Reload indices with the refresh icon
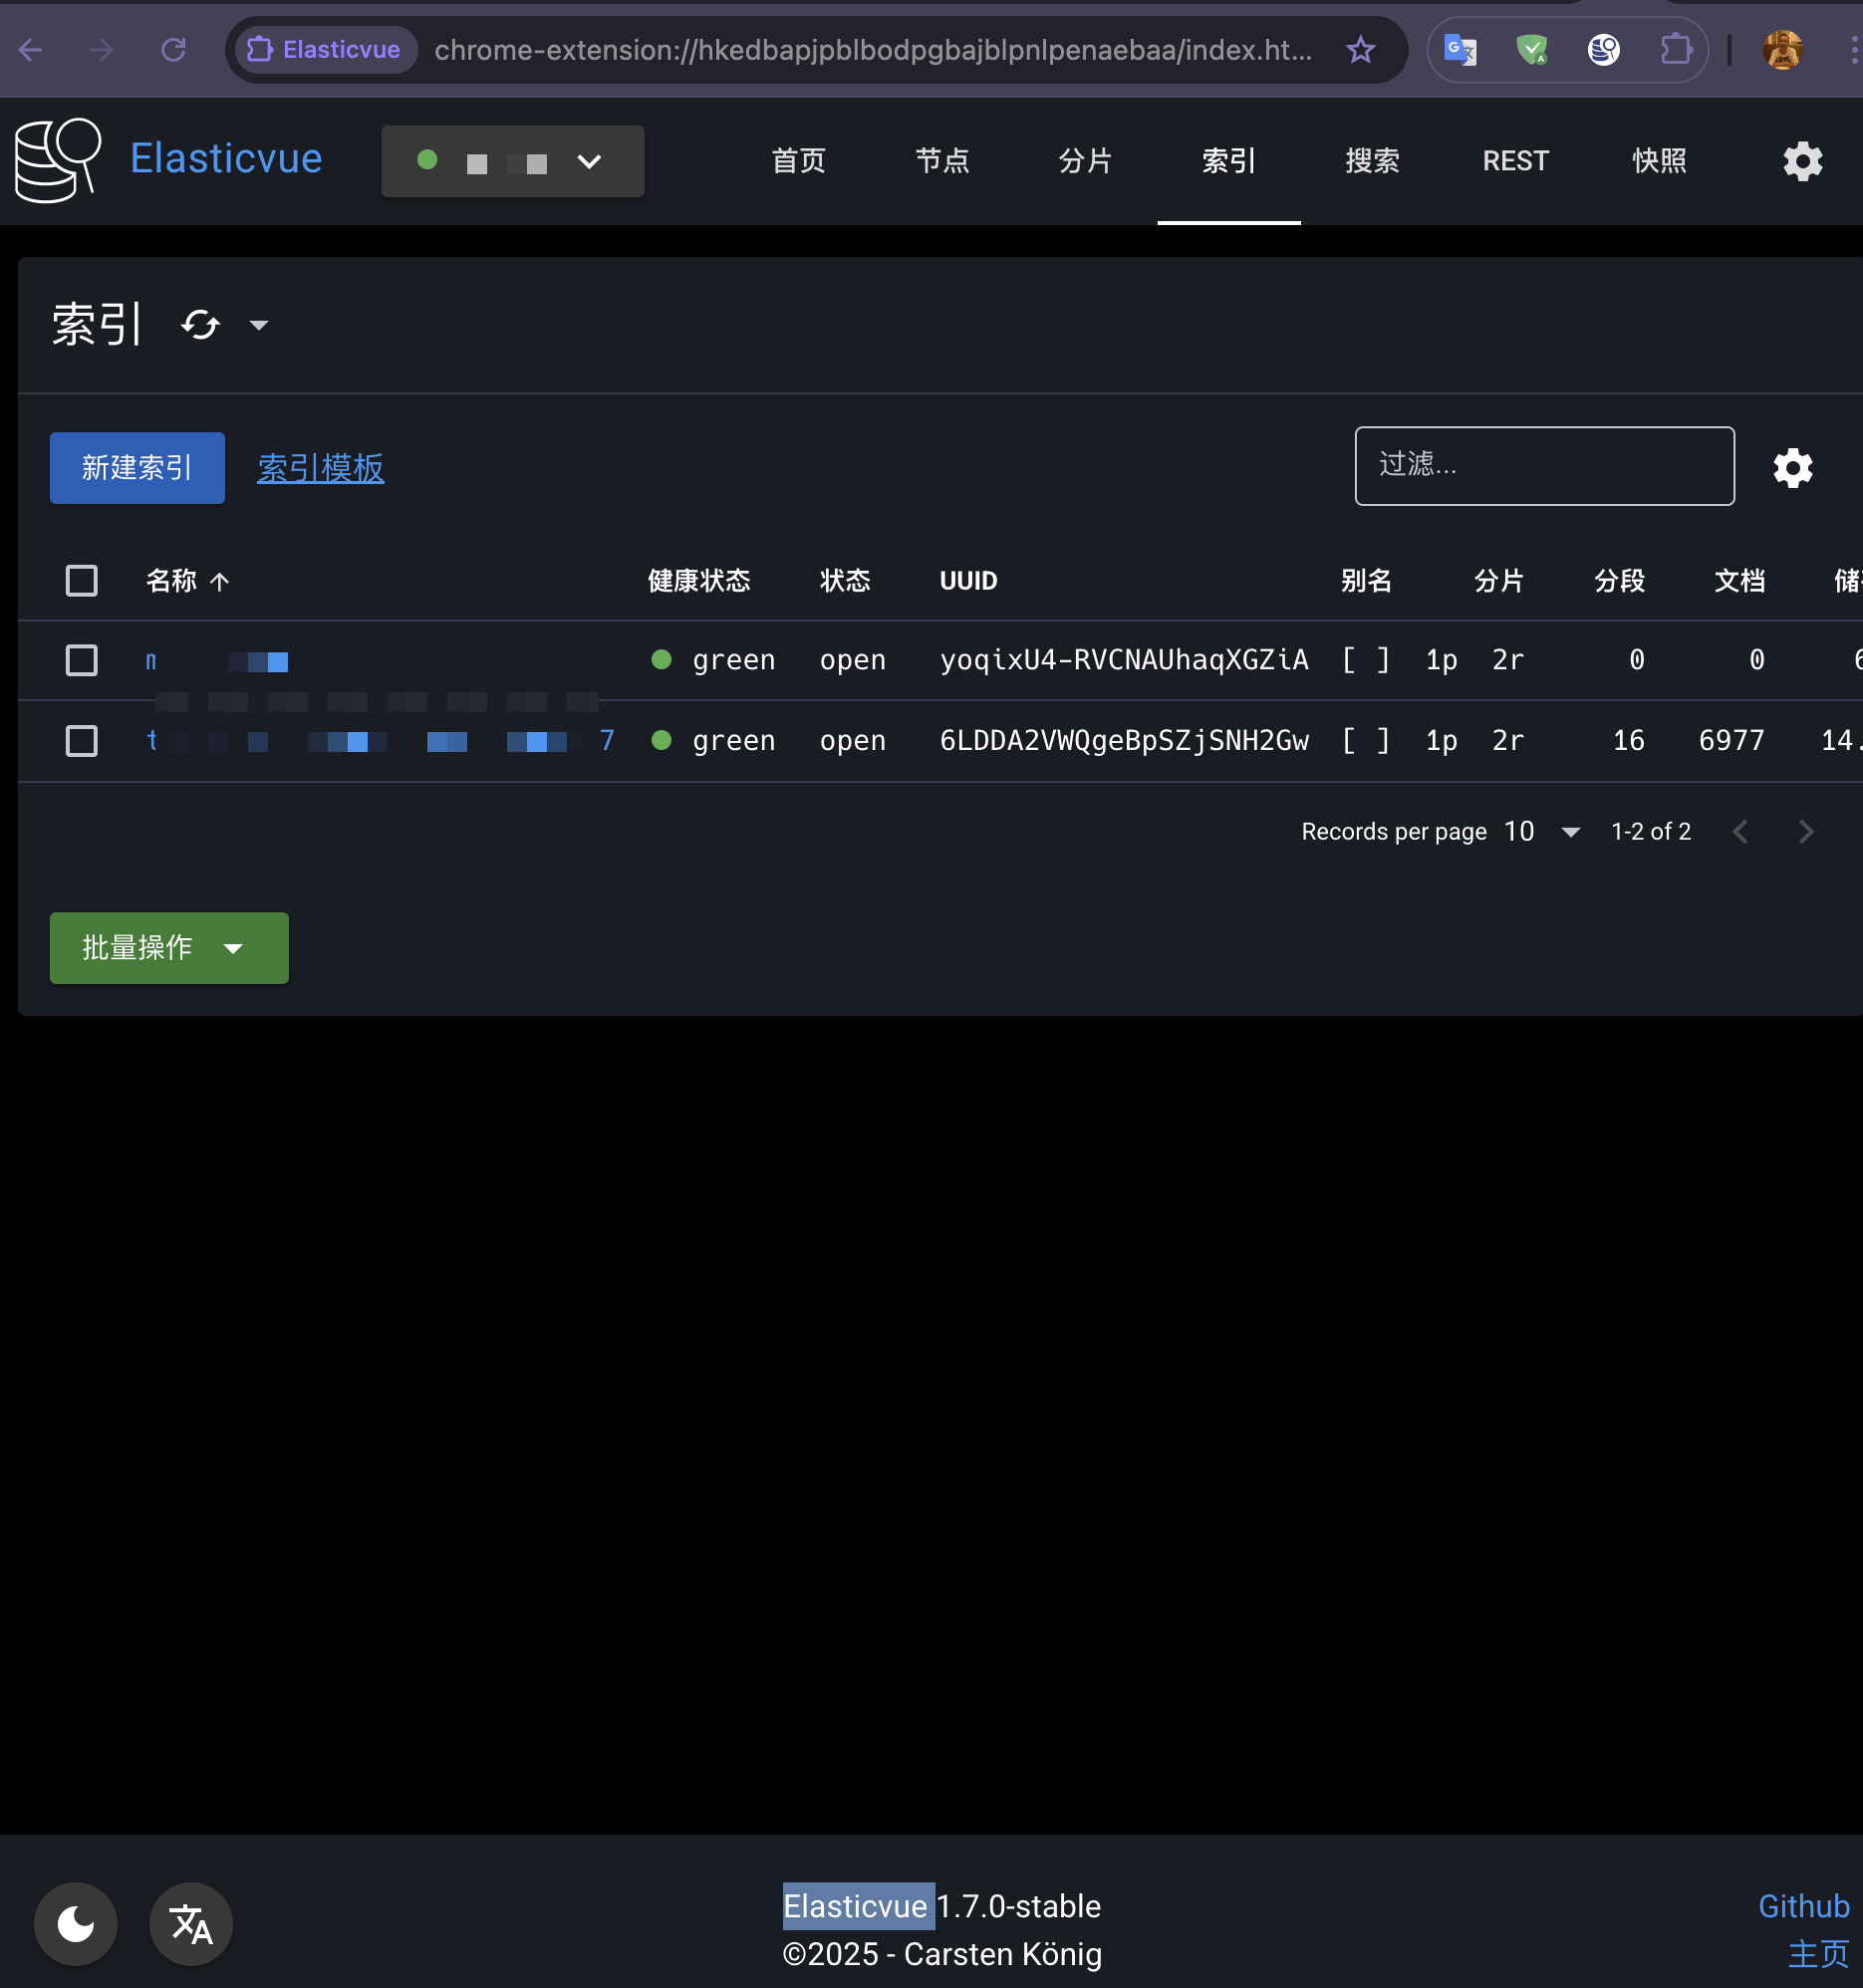1863x1988 pixels. tap(200, 325)
